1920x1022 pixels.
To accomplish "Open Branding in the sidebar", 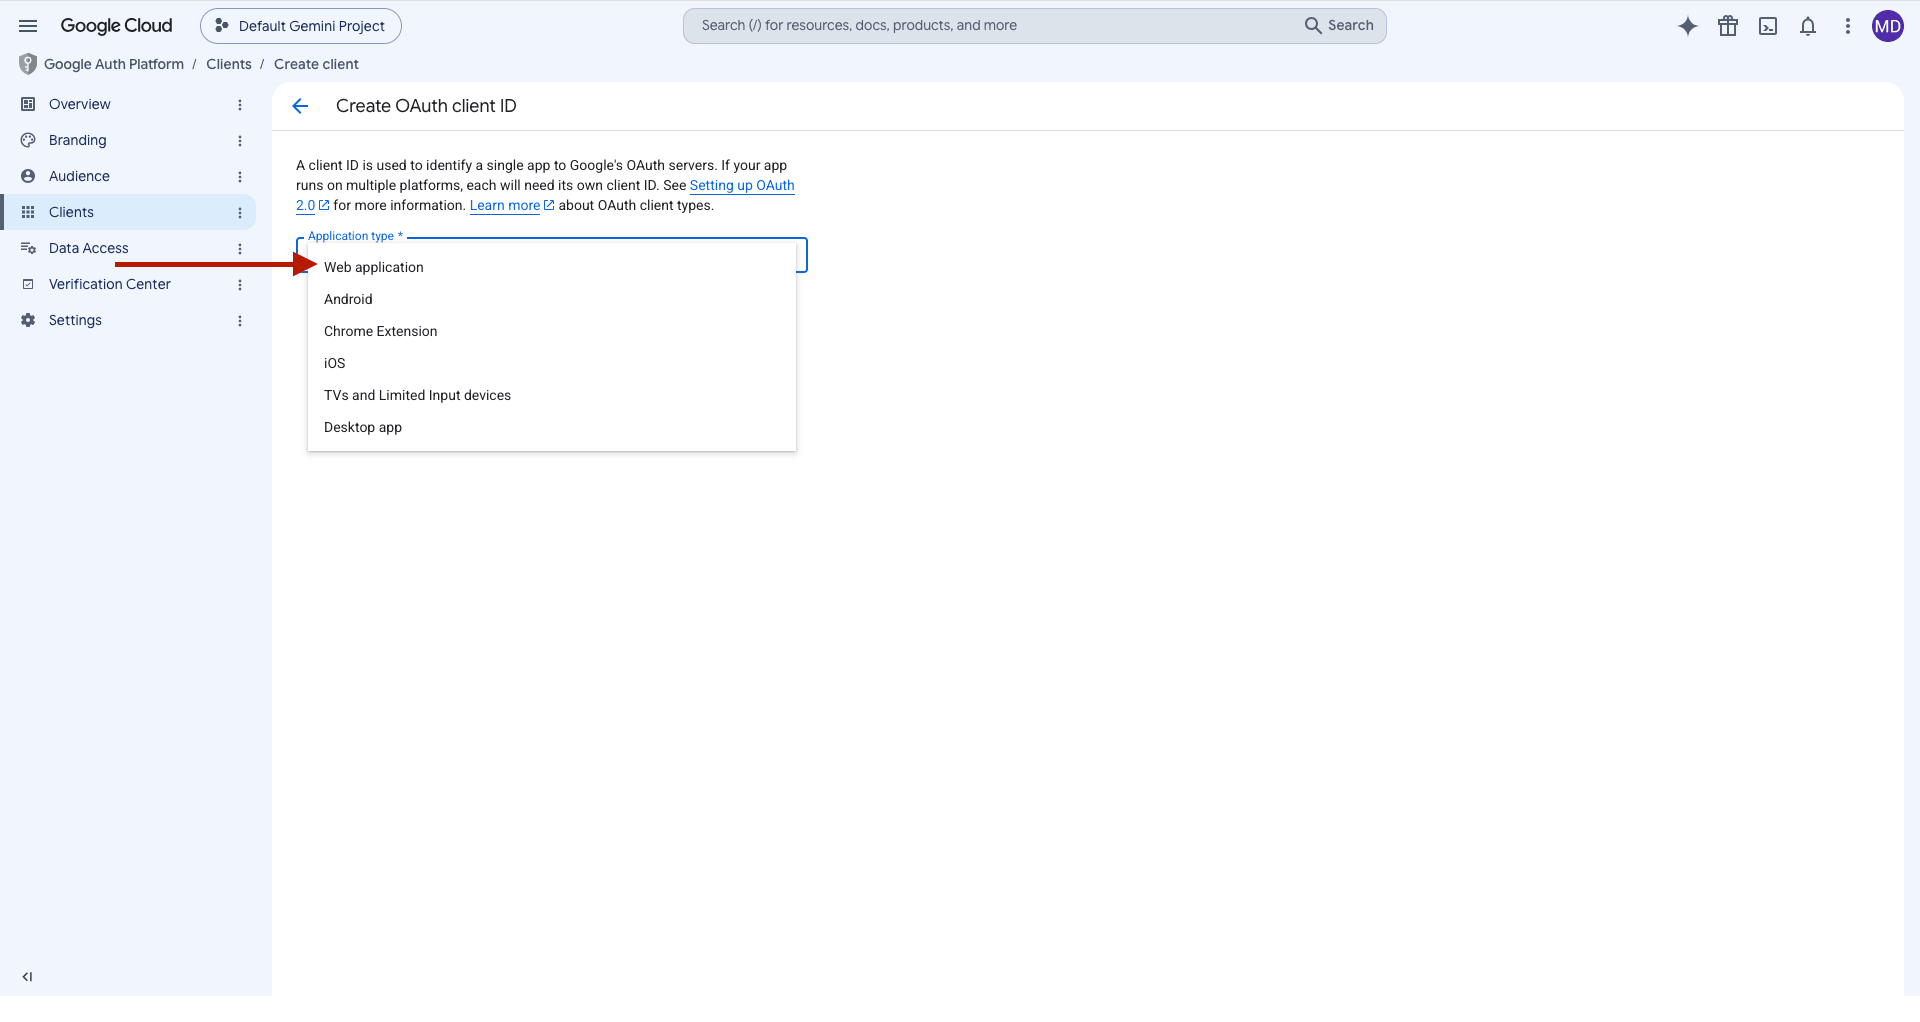I will pyautogui.click(x=128, y=140).
